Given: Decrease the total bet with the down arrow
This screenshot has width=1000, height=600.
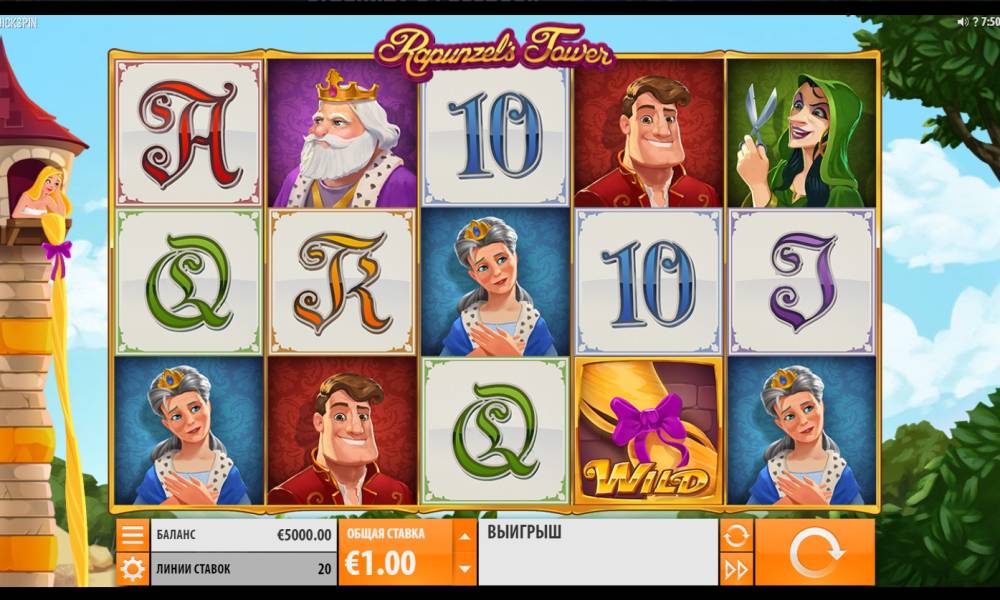Looking at the screenshot, I should coord(465,569).
